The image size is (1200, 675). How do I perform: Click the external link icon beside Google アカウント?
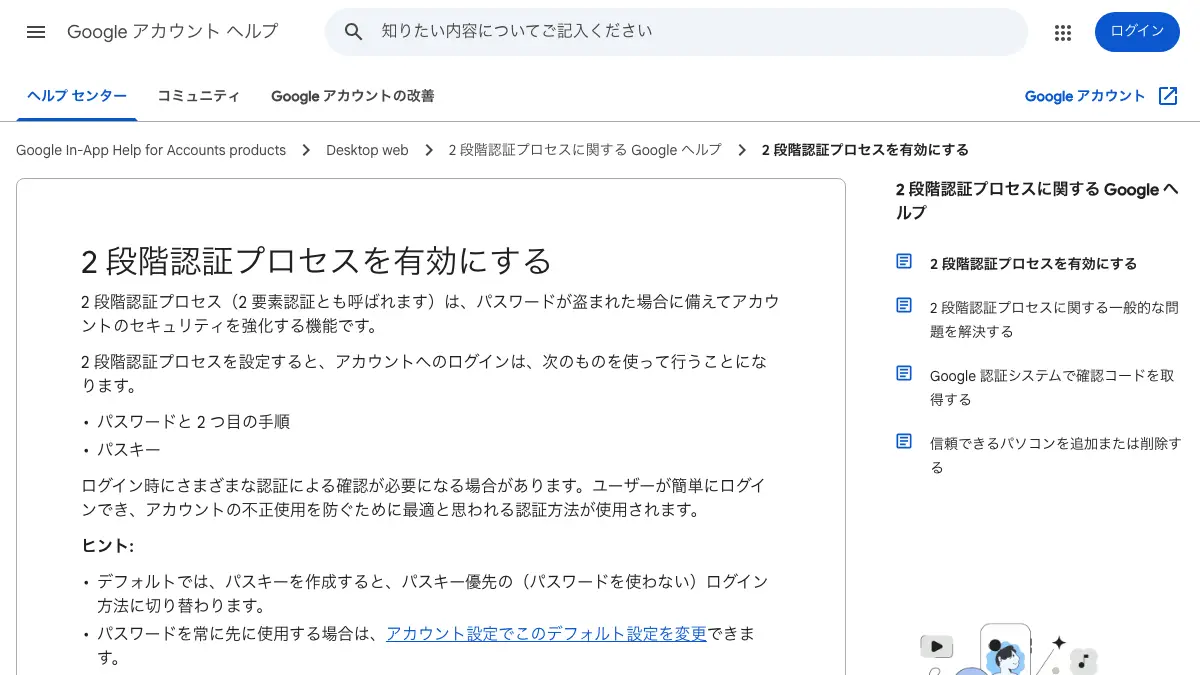pos(1168,96)
